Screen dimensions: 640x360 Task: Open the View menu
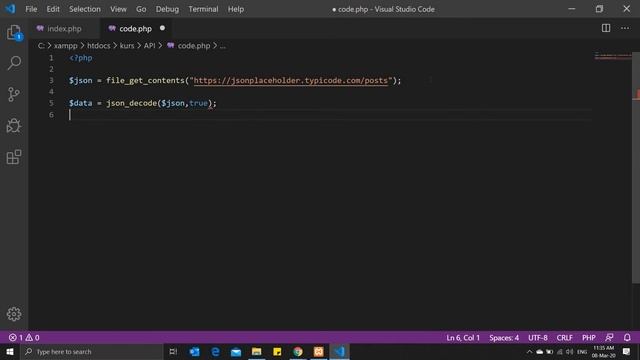[118, 9]
